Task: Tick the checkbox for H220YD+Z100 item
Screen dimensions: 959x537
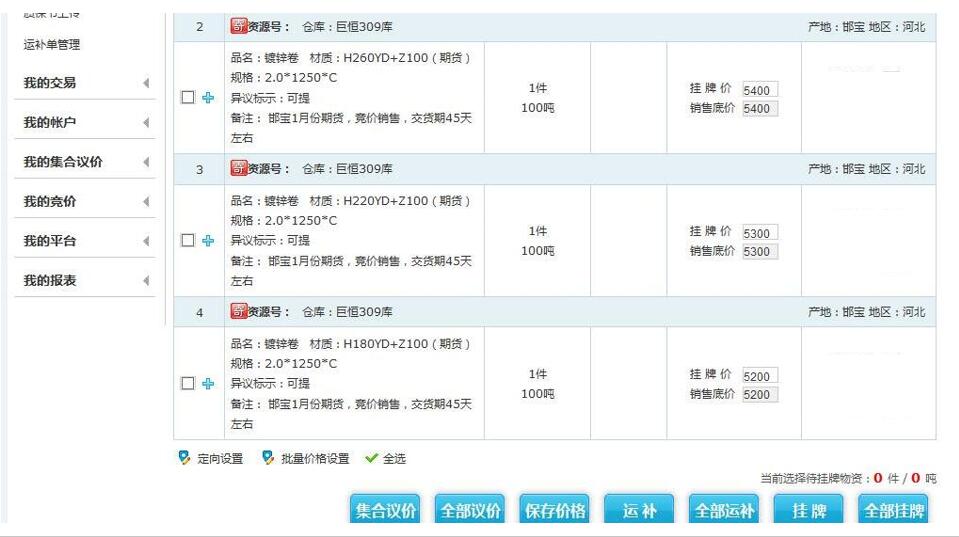Action: 187,241
